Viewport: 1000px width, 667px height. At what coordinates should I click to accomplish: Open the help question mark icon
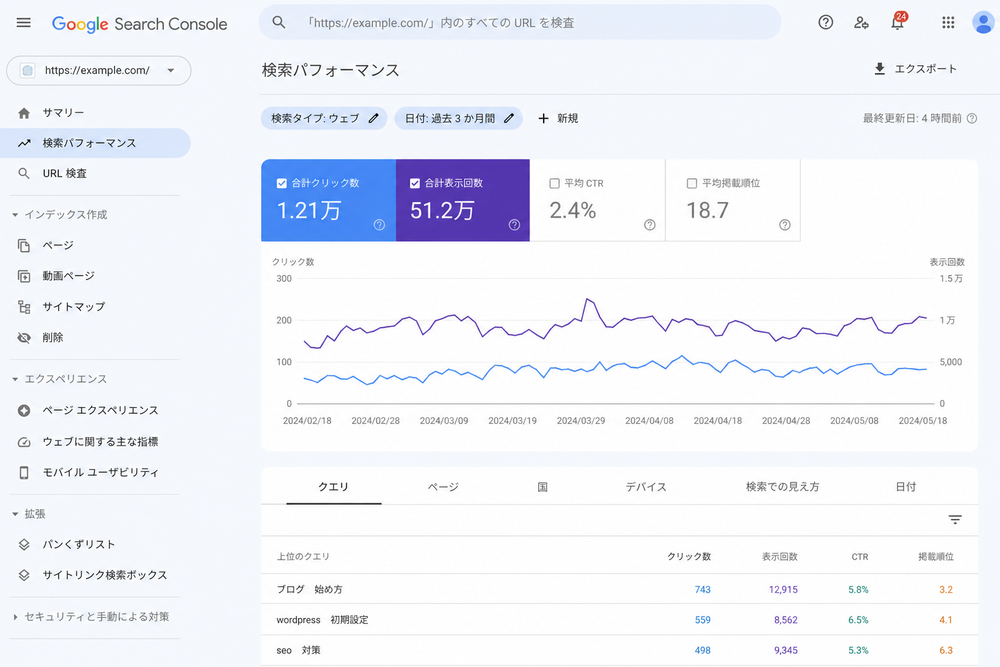click(825, 23)
